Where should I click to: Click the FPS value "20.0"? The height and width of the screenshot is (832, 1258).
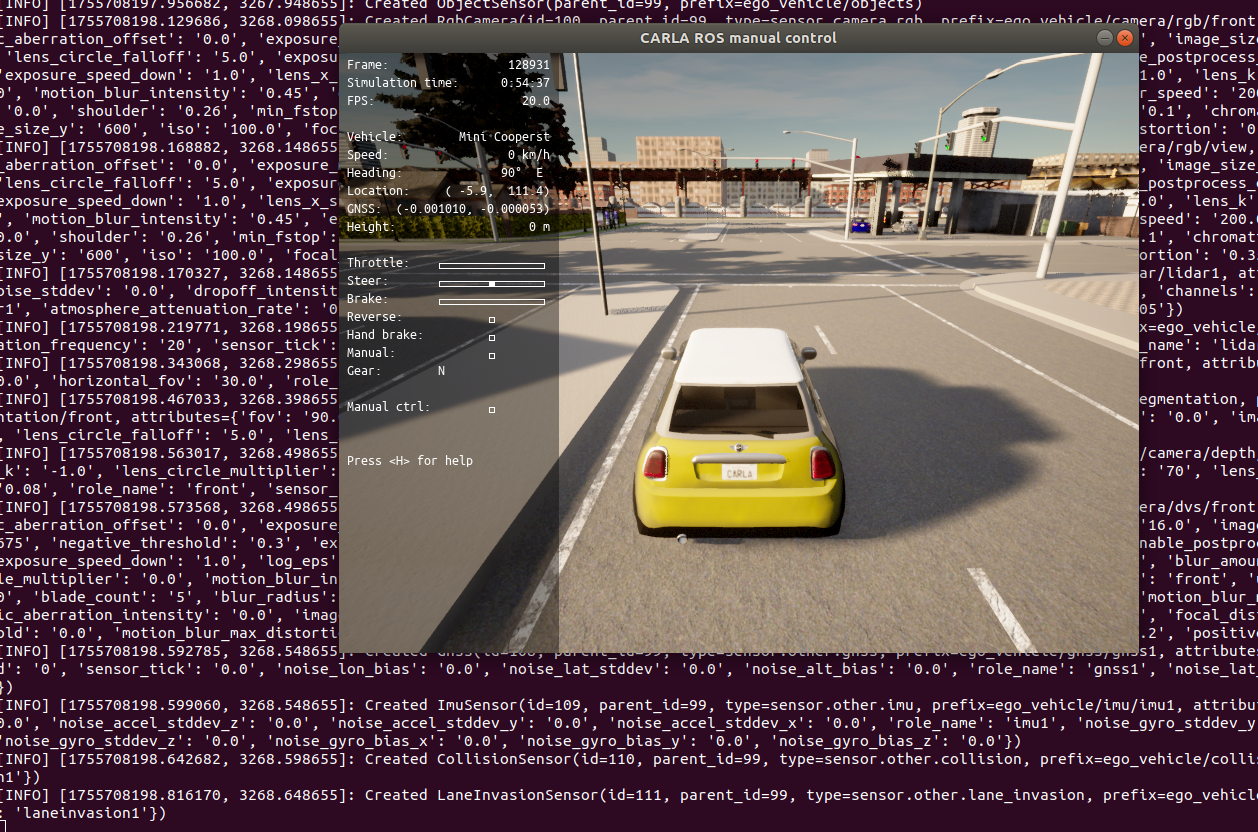pyautogui.click(x=536, y=101)
